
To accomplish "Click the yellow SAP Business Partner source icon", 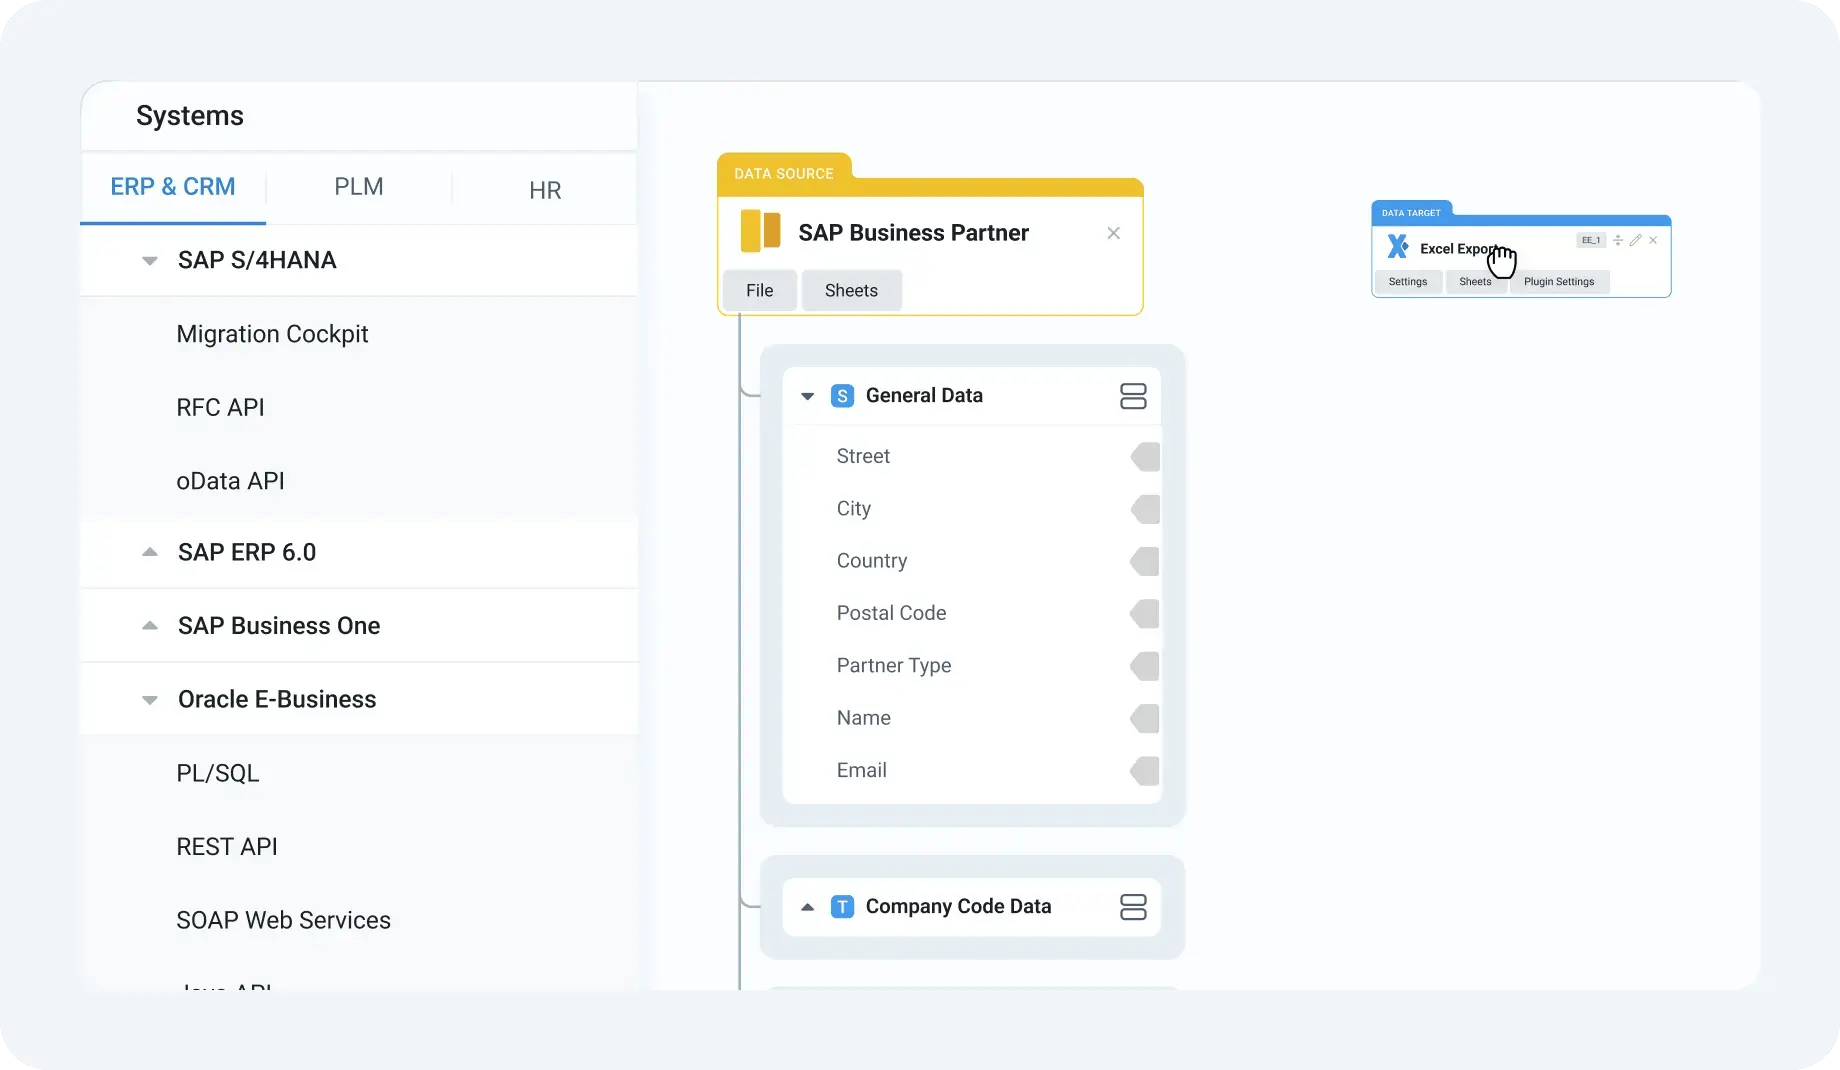I will tap(760, 231).
